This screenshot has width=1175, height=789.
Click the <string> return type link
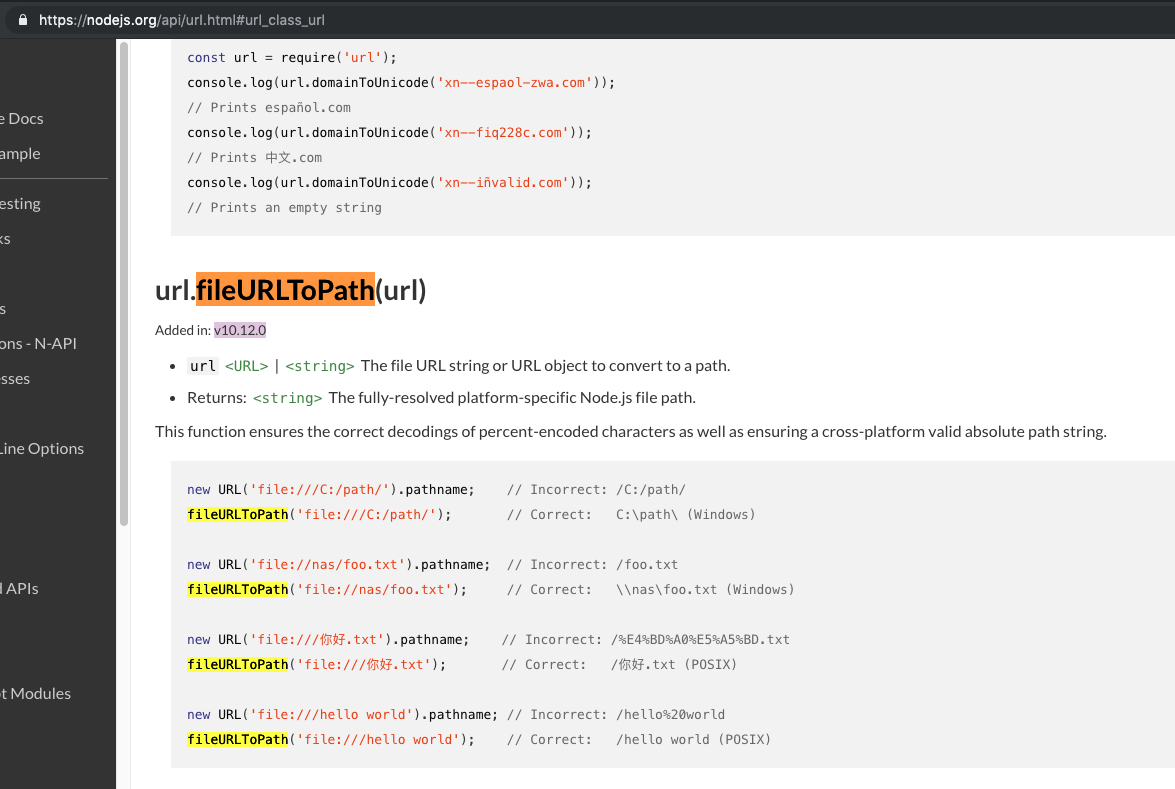click(287, 397)
